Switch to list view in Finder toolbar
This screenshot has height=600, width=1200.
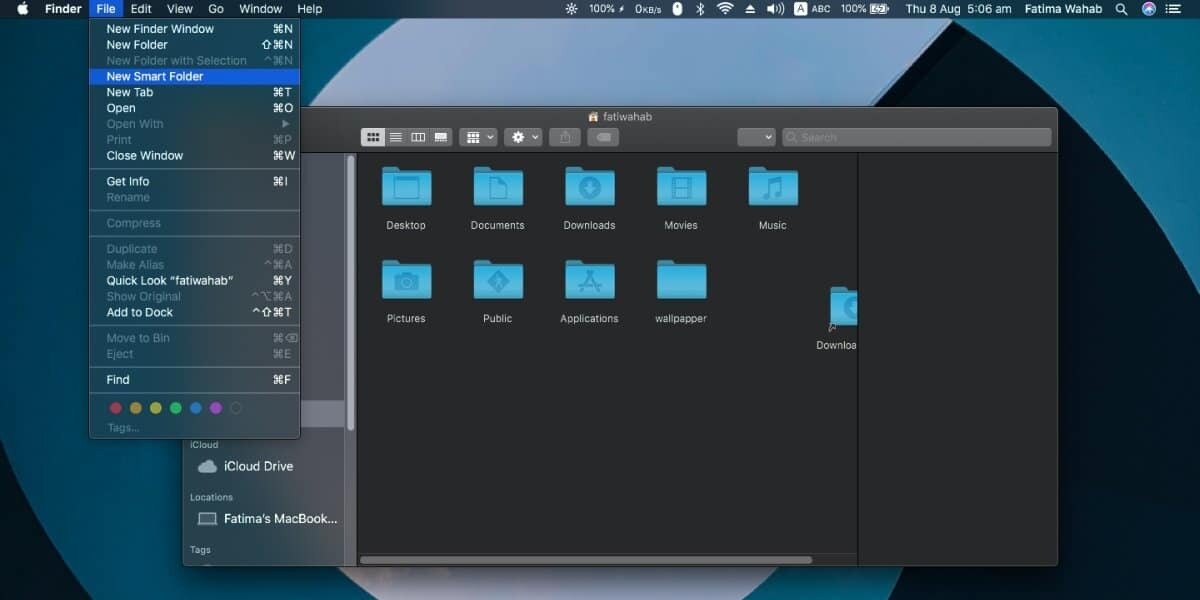pos(395,137)
